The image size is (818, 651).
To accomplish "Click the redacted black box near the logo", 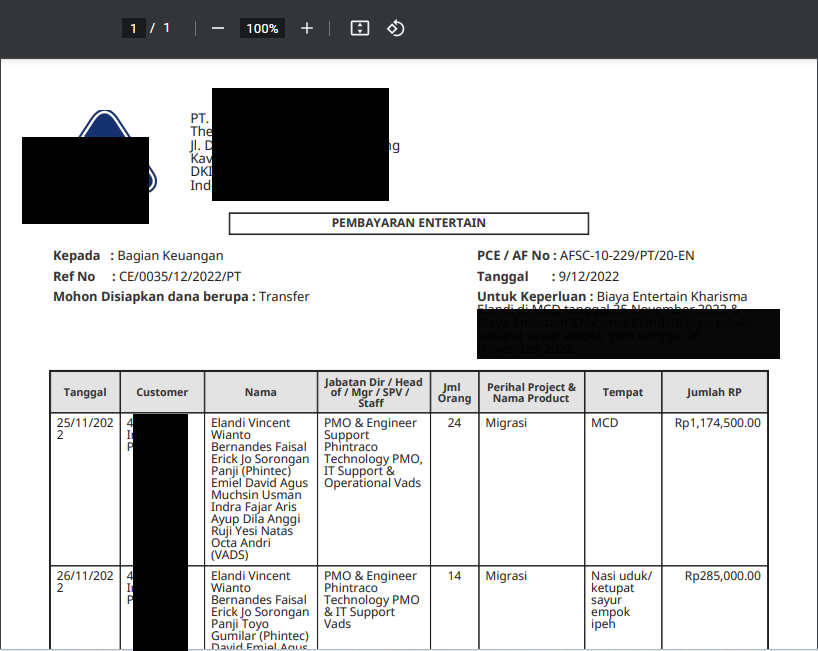I will (x=85, y=180).
